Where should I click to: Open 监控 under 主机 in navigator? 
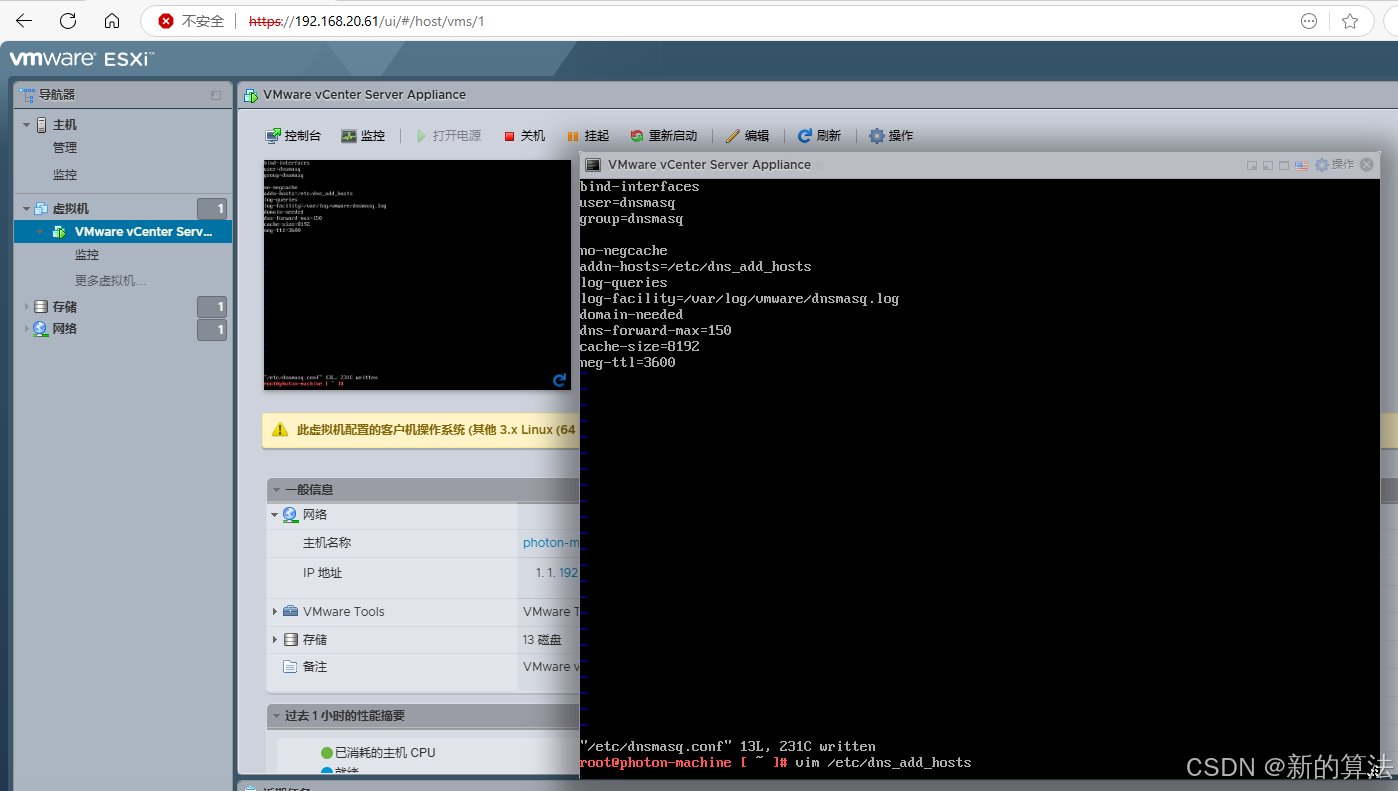[x=65, y=175]
